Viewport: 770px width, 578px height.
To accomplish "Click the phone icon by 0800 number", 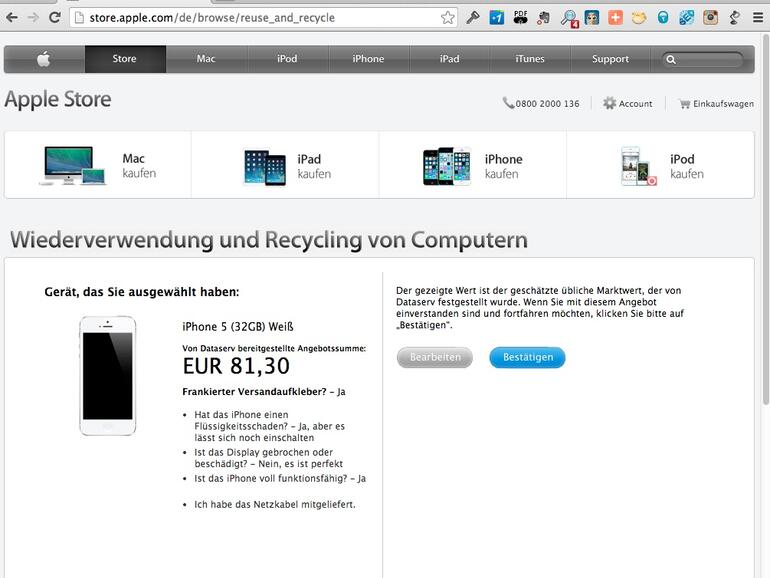I will pyautogui.click(x=508, y=103).
